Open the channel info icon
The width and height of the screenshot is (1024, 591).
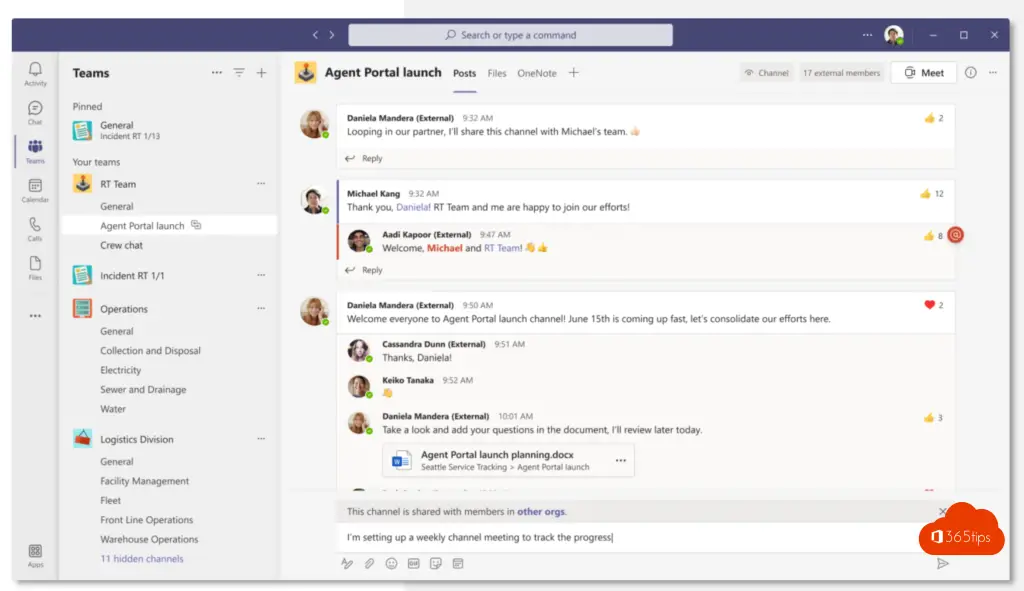971,72
